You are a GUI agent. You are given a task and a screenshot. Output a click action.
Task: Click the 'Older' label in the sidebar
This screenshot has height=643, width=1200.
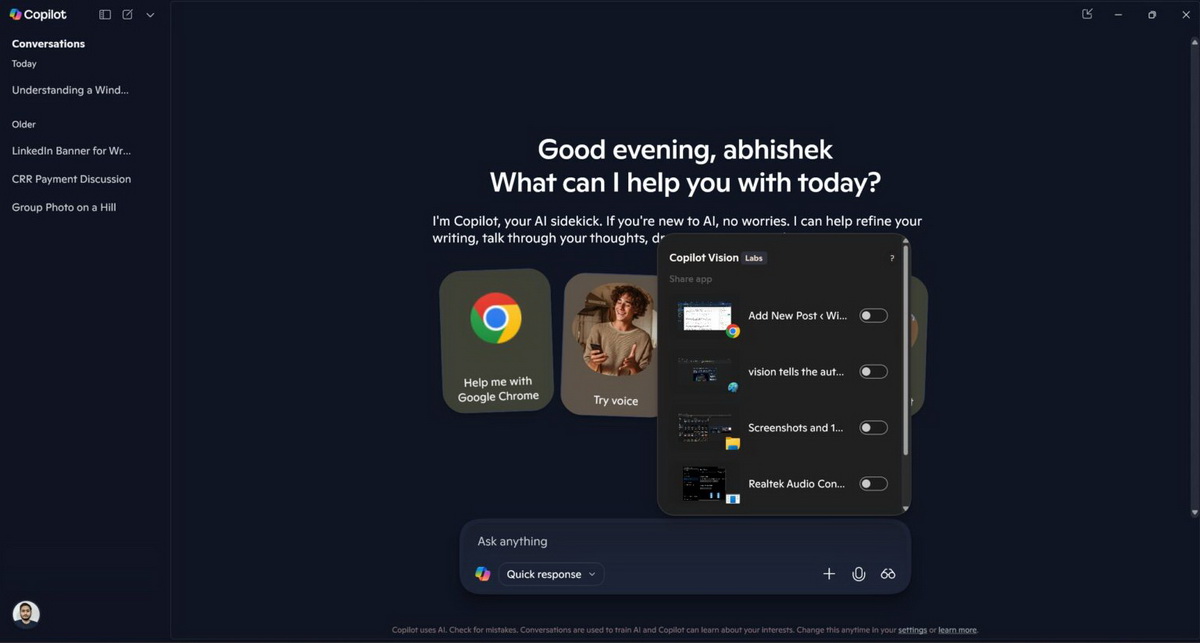pyautogui.click(x=24, y=125)
